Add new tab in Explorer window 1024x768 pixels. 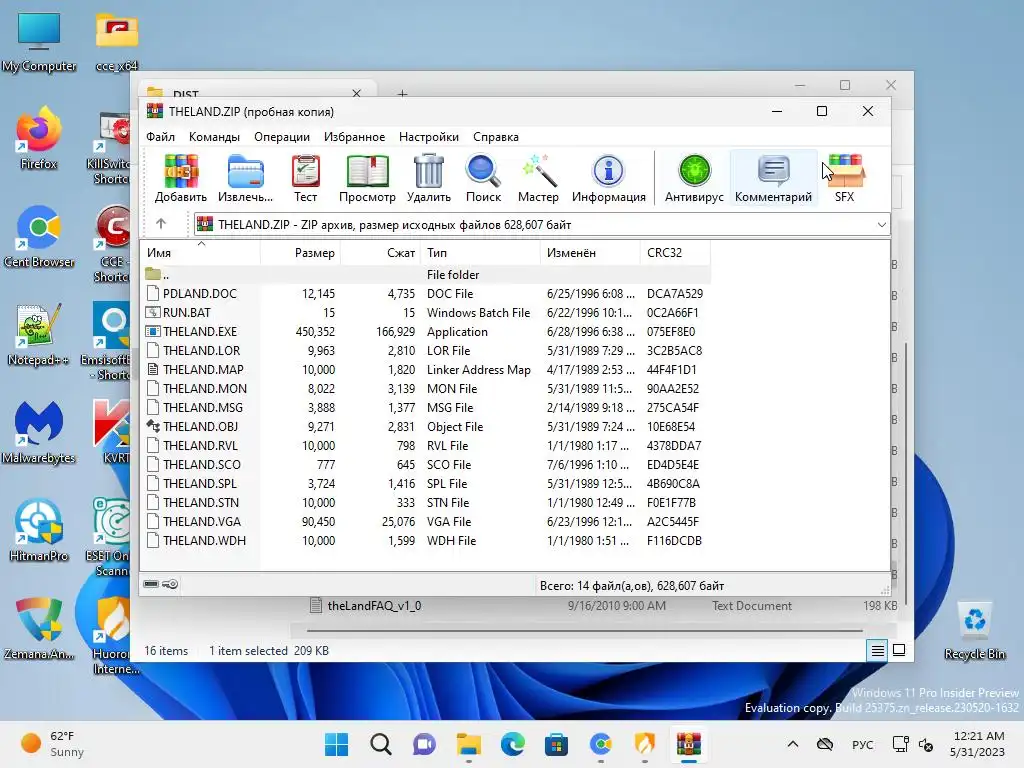(x=402, y=94)
